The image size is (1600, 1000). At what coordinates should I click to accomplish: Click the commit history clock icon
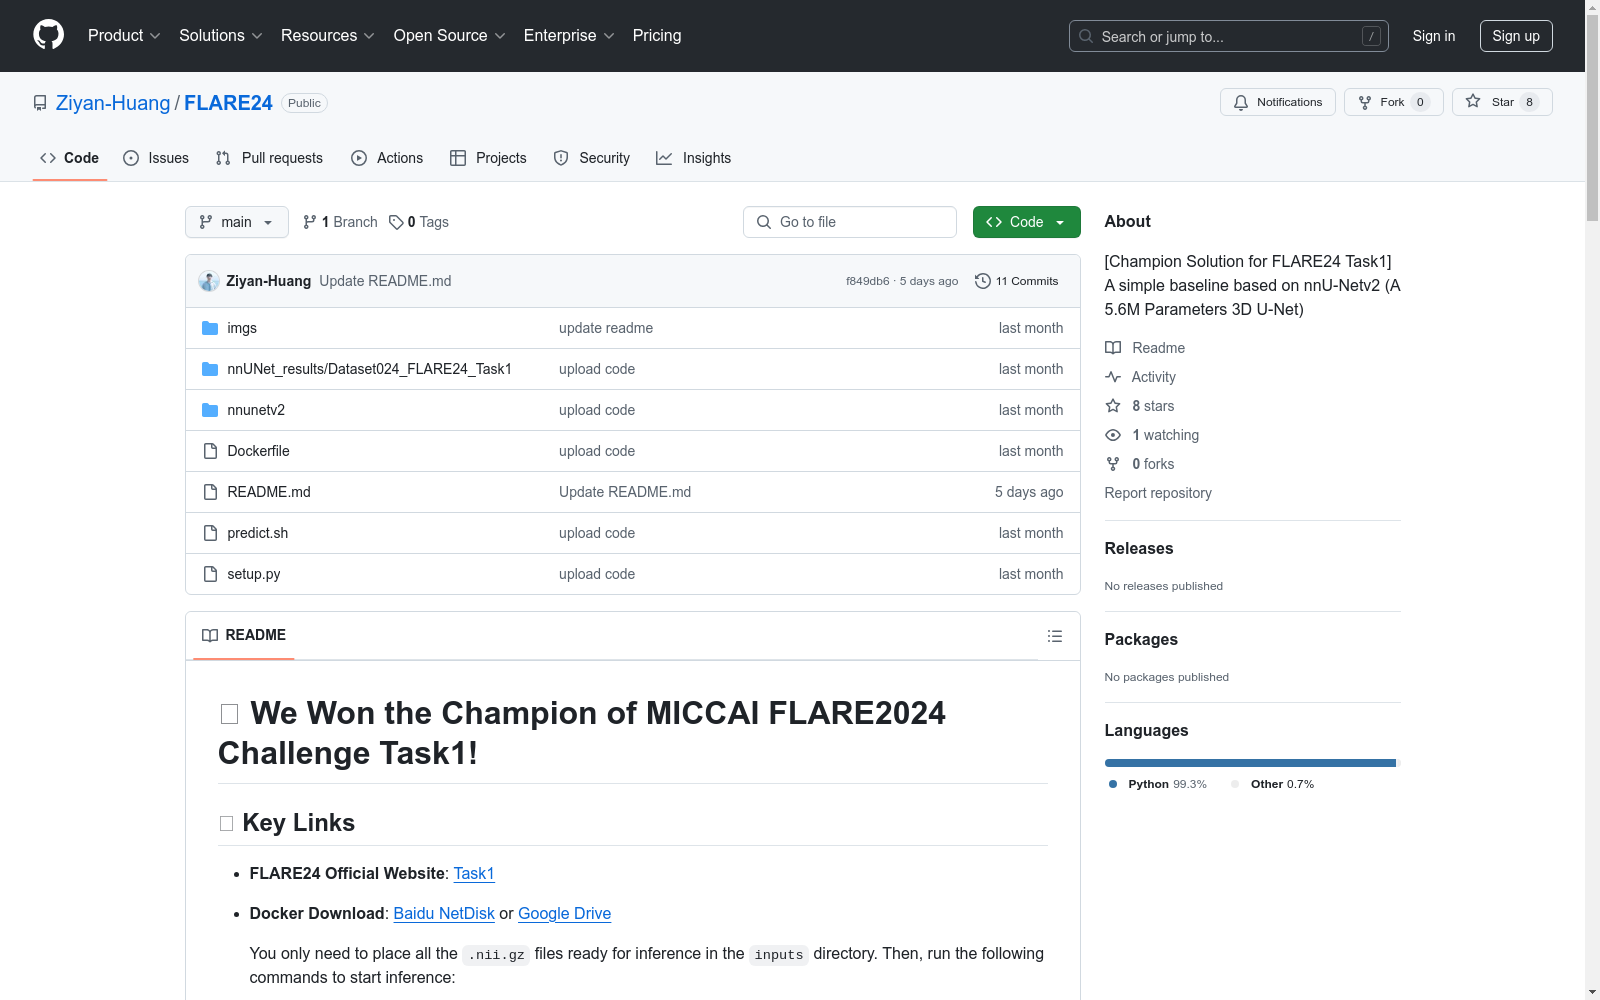point(983,281)
